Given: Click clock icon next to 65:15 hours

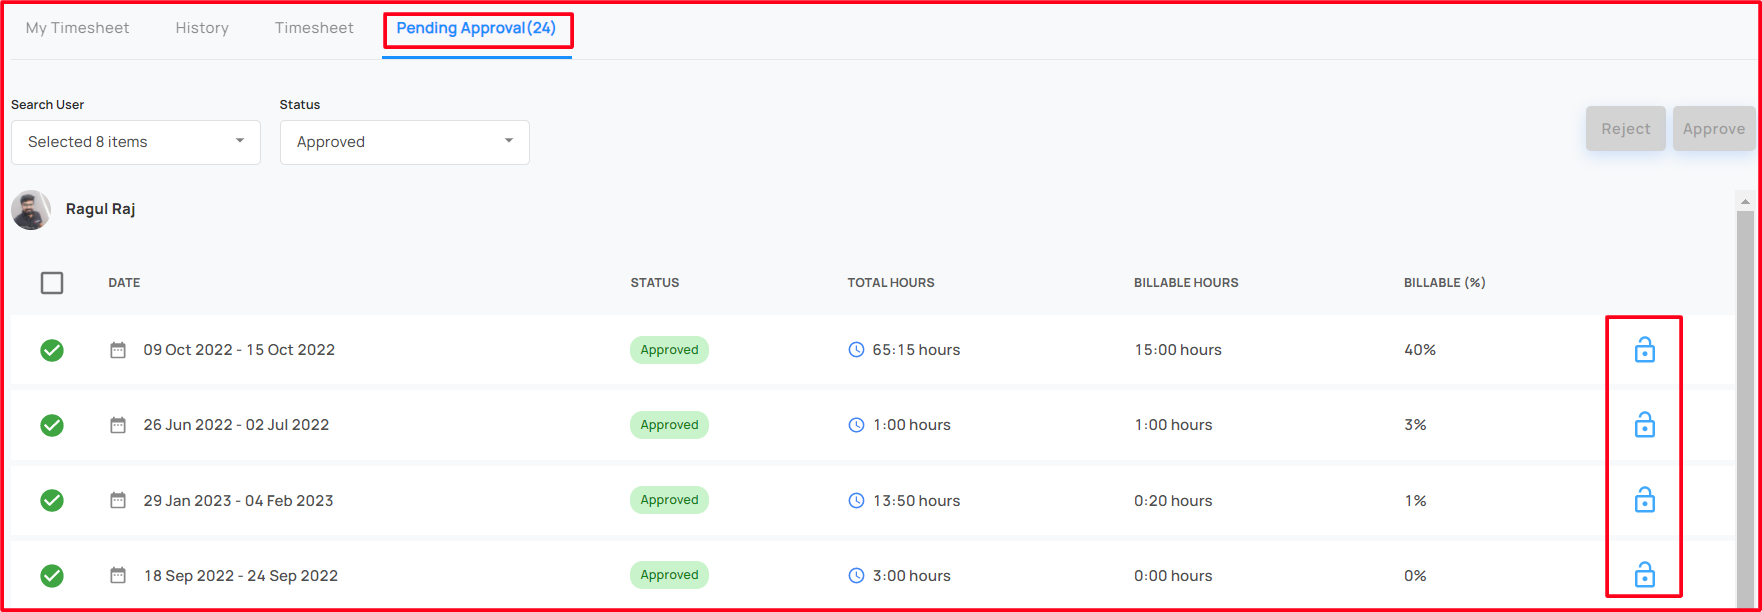Looking at the screenshot, I should point(856,350).
